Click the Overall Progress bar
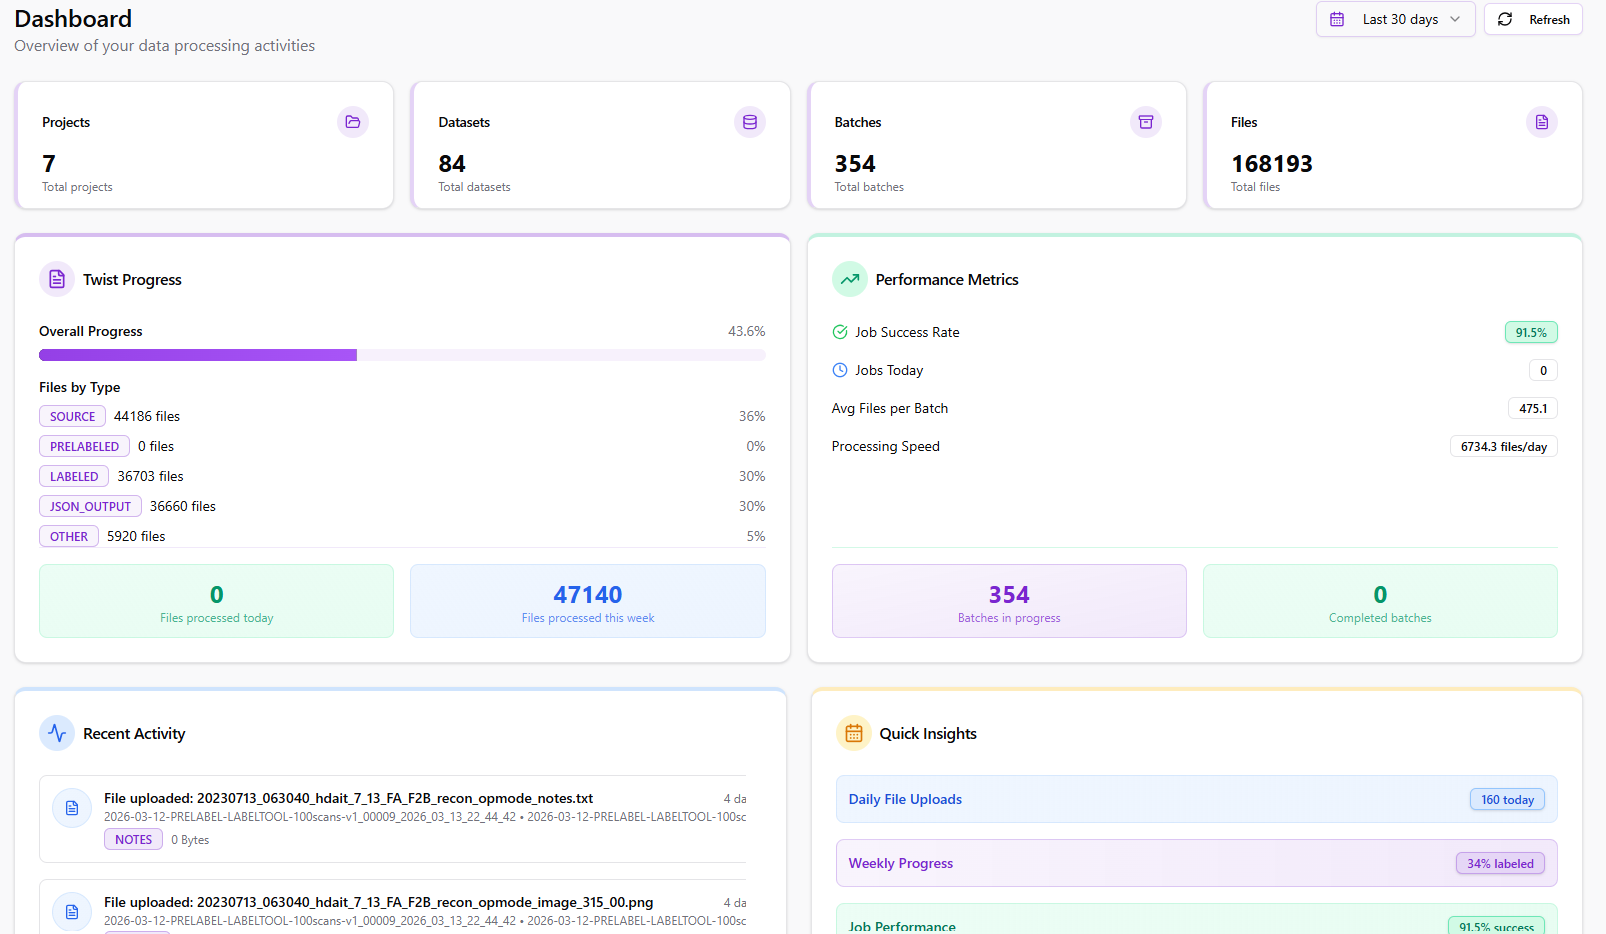The width and height of the screenshot is (1606, 934). tap(402, 355)
